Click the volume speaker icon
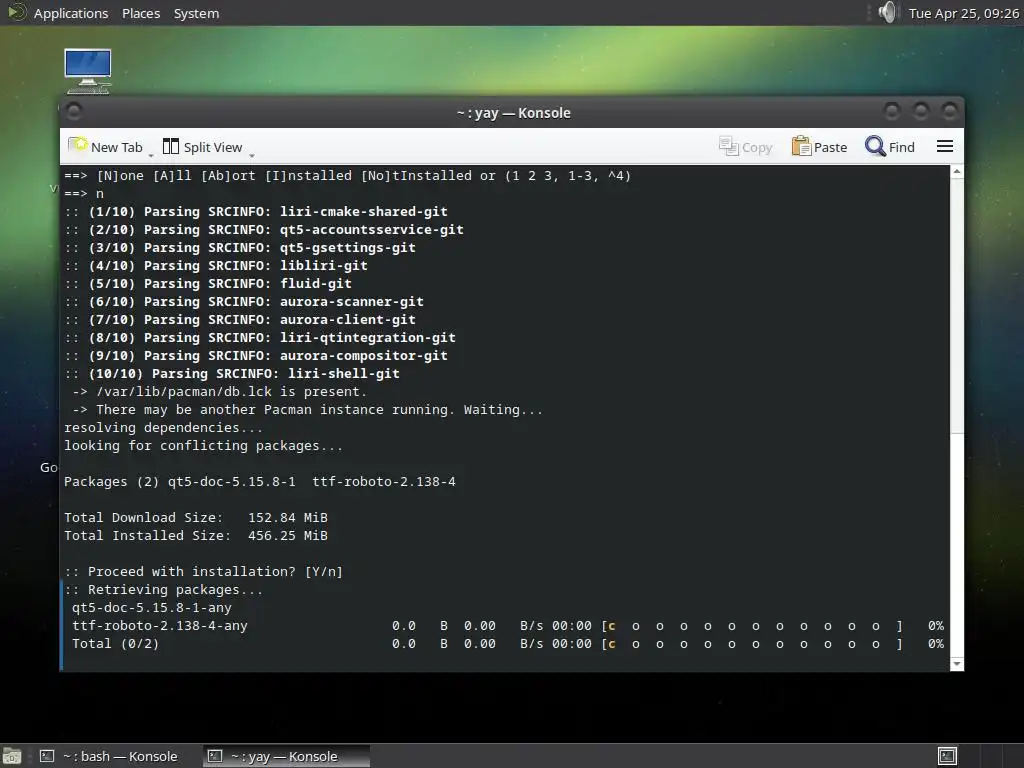 (887, 12)
